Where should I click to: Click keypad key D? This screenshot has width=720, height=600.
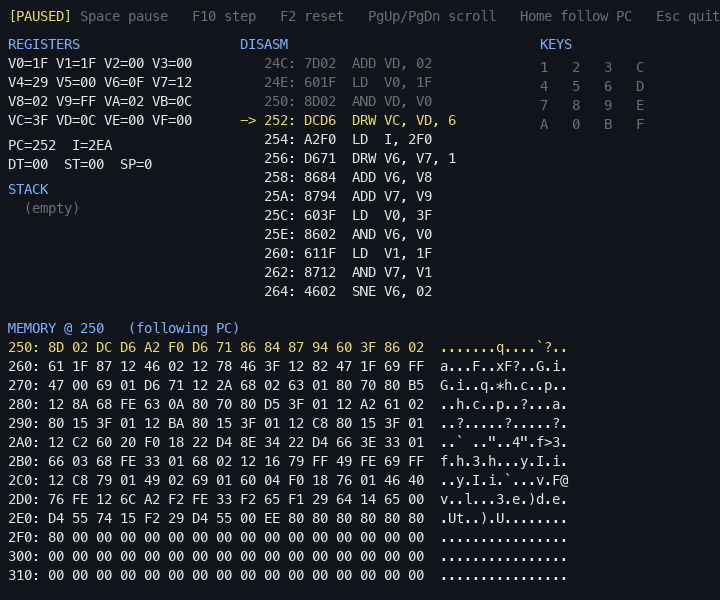click(x=640, y=86)
